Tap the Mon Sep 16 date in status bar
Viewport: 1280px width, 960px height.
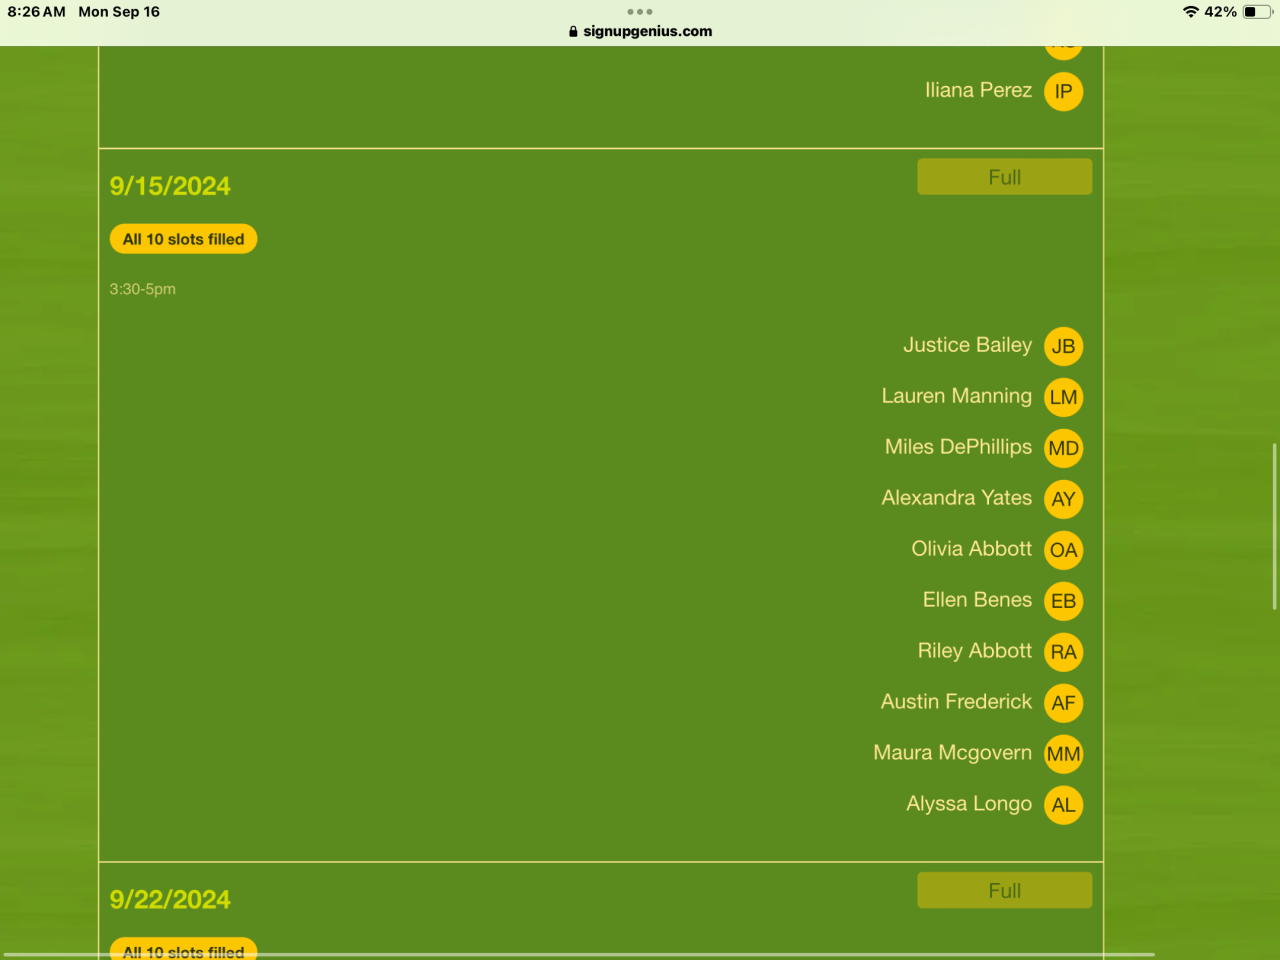[119, 12]
